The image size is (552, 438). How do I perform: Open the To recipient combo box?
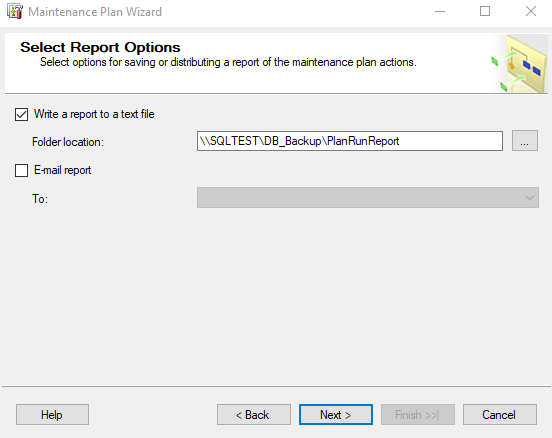368,197
